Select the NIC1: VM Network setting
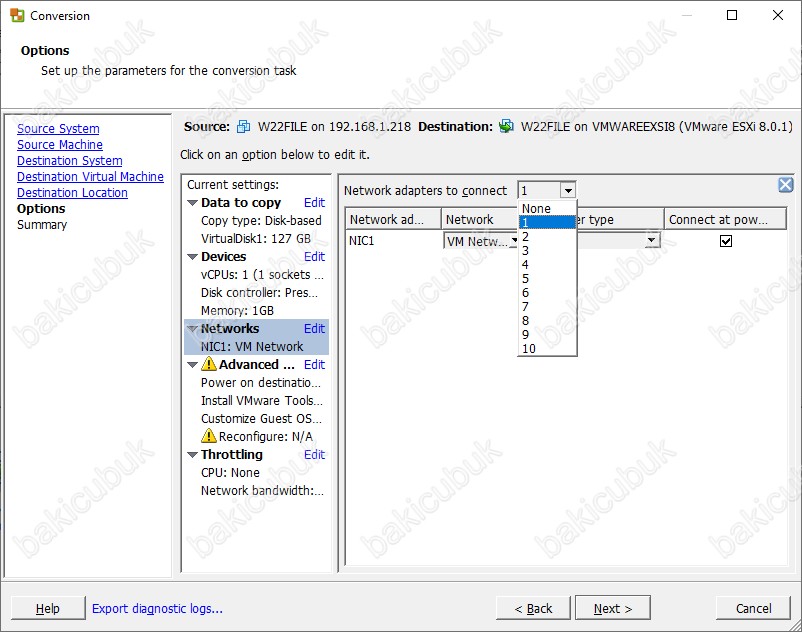802x632 pixels. (x=252, y=347)
